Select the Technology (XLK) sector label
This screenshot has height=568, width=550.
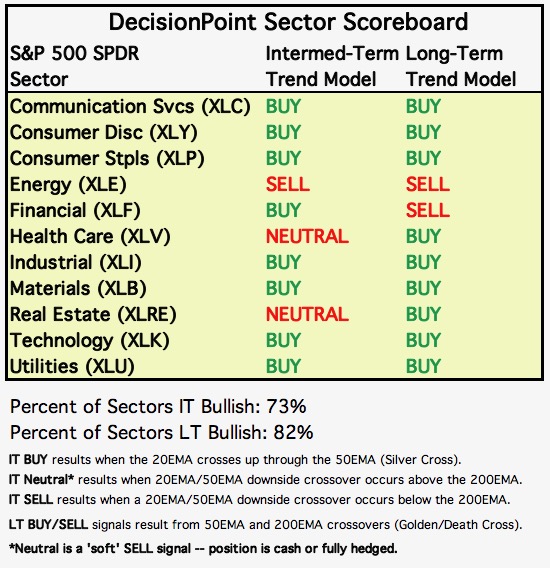pyautogui.click(x=89, y=341)
